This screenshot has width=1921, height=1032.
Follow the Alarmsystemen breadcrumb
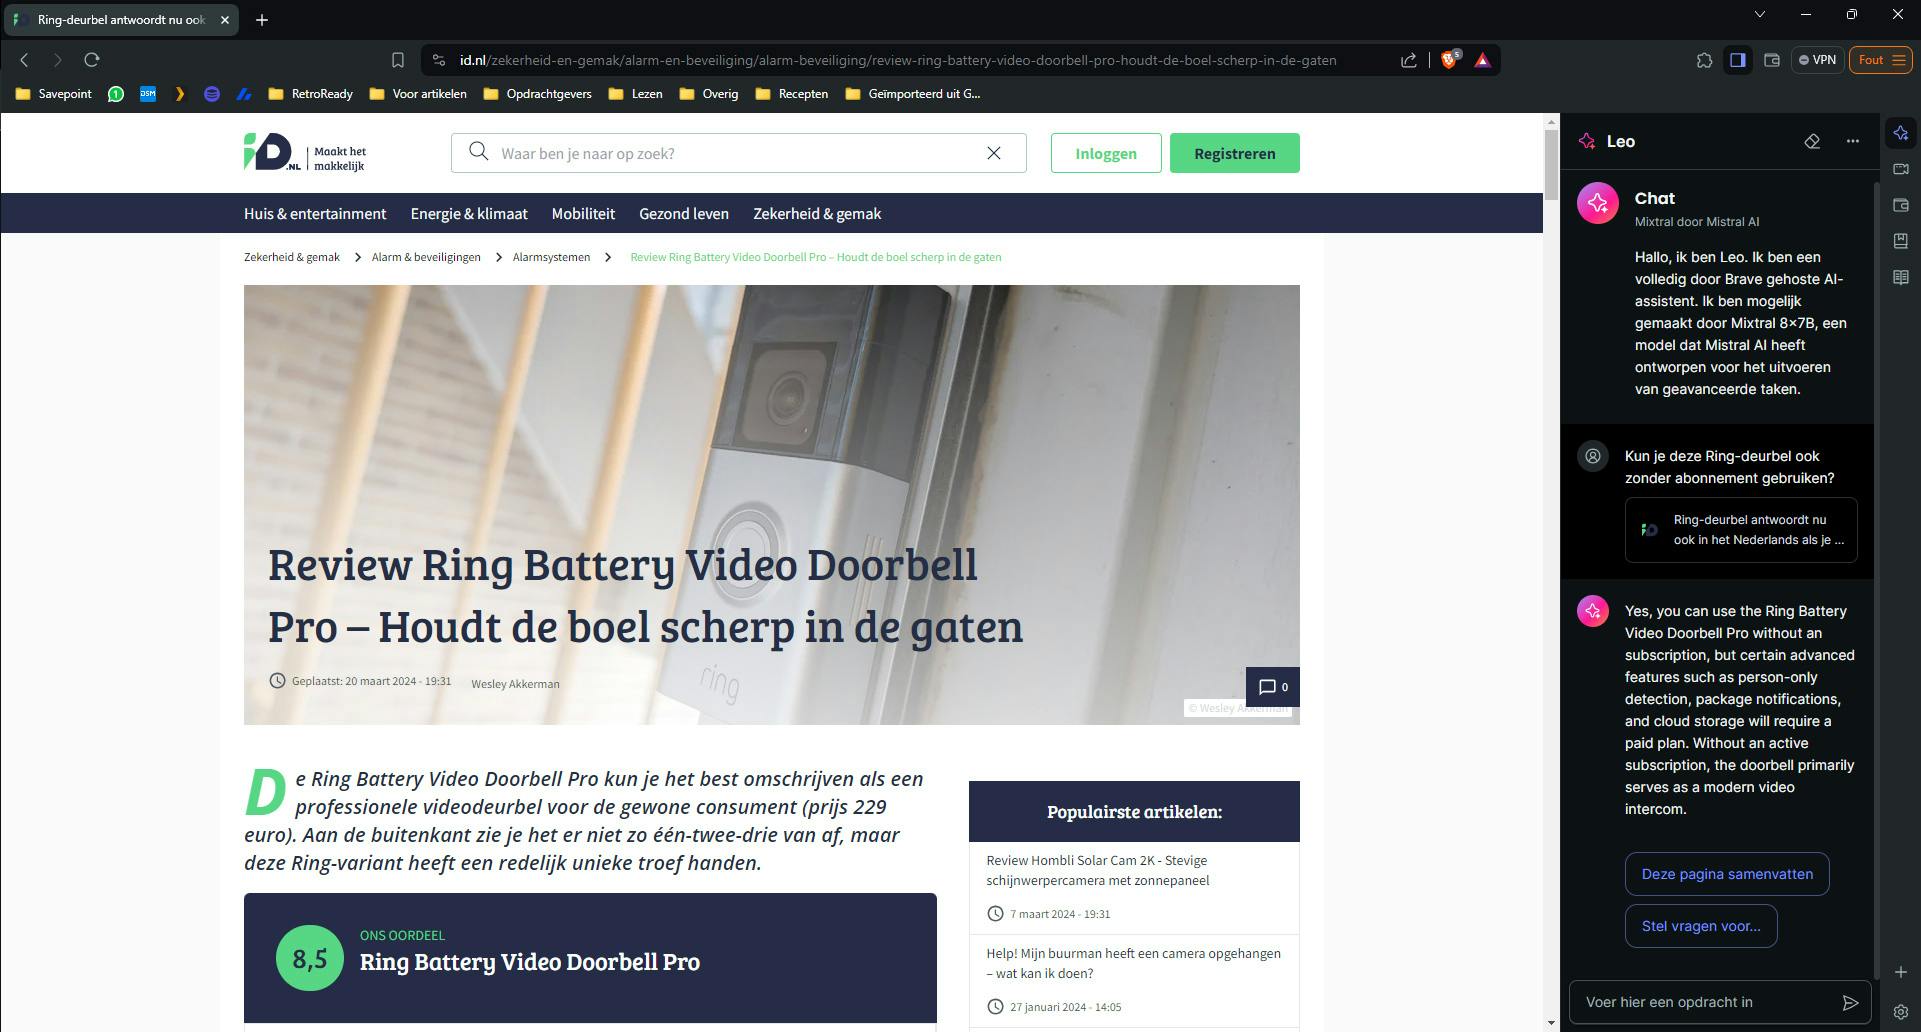click(551, 257)
